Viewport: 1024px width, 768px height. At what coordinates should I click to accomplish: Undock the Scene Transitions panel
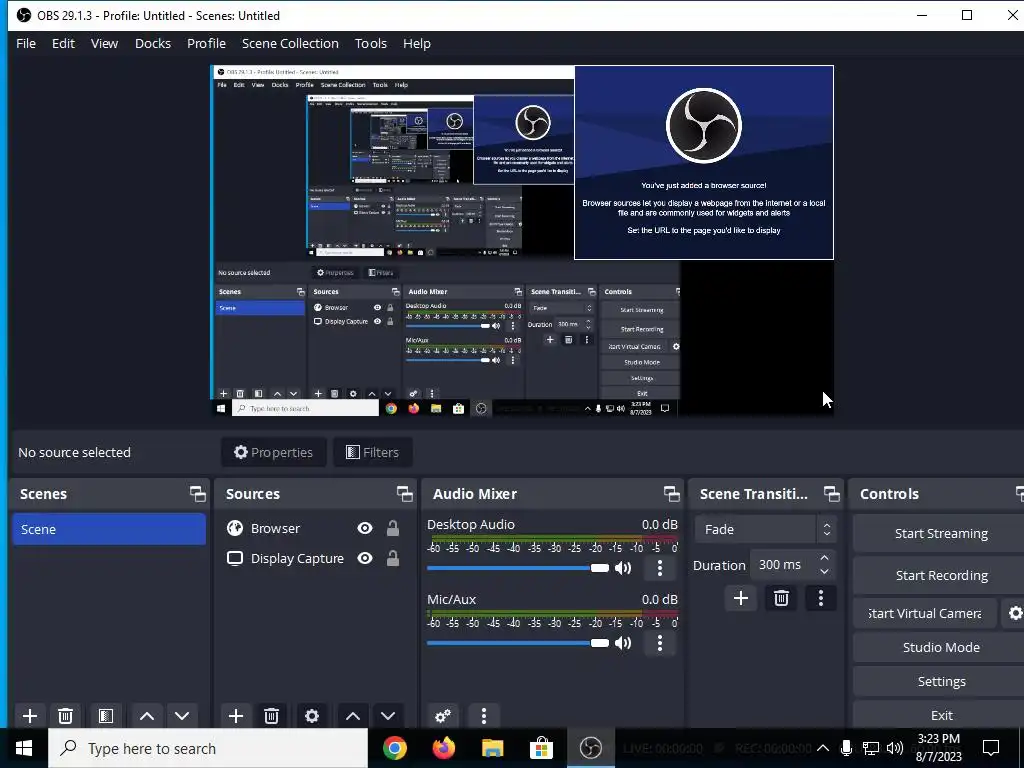[x=831, y=494]
